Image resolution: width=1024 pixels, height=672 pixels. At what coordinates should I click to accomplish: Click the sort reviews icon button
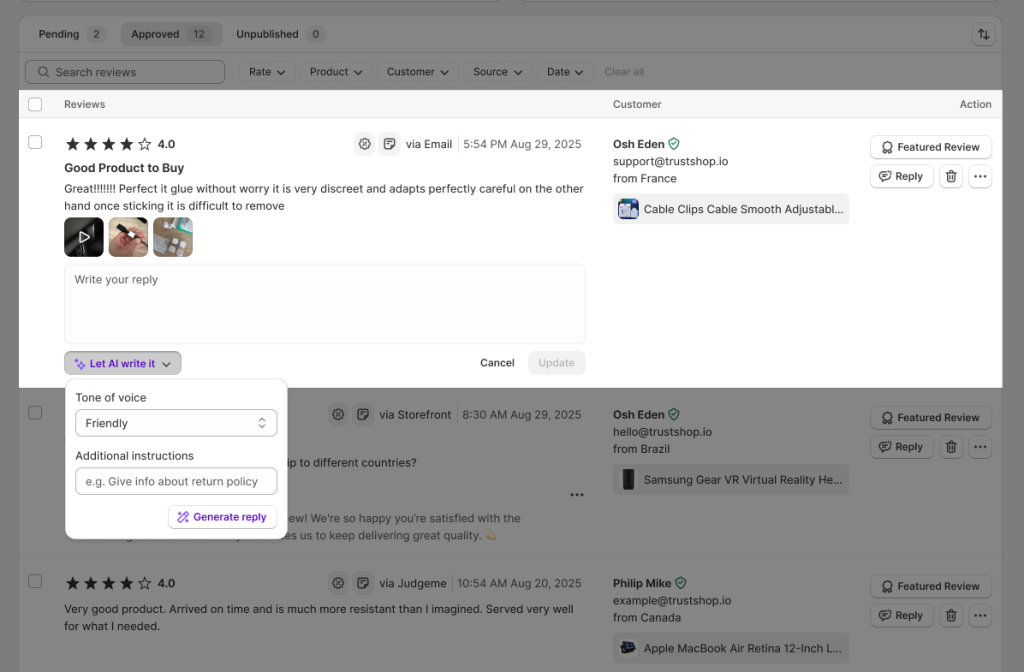point(984,34)
